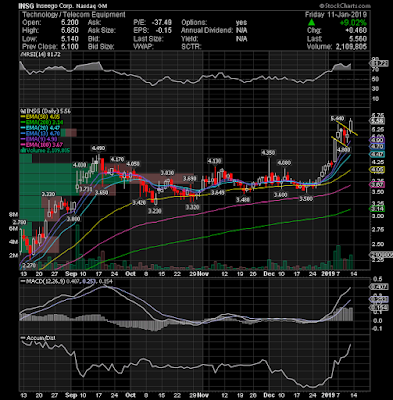Click the 3.480 price label
The height and width of the screenshot is (400, 393).
coord(243,200)
